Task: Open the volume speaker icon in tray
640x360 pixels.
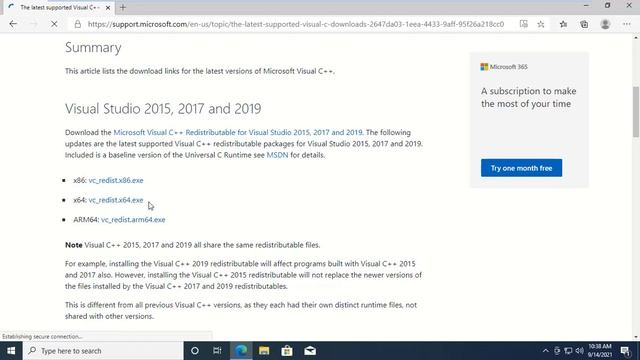Action: [x=579, y=351]
